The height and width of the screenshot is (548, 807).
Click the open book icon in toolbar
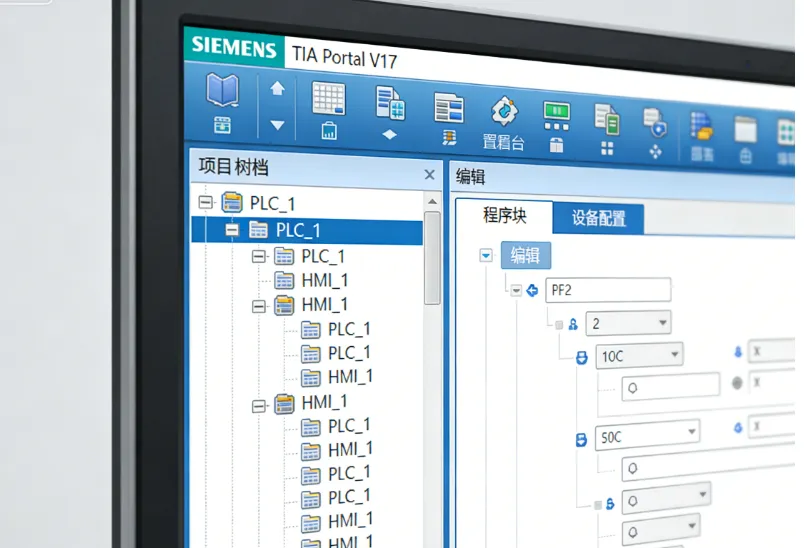[x=222, y=90]
